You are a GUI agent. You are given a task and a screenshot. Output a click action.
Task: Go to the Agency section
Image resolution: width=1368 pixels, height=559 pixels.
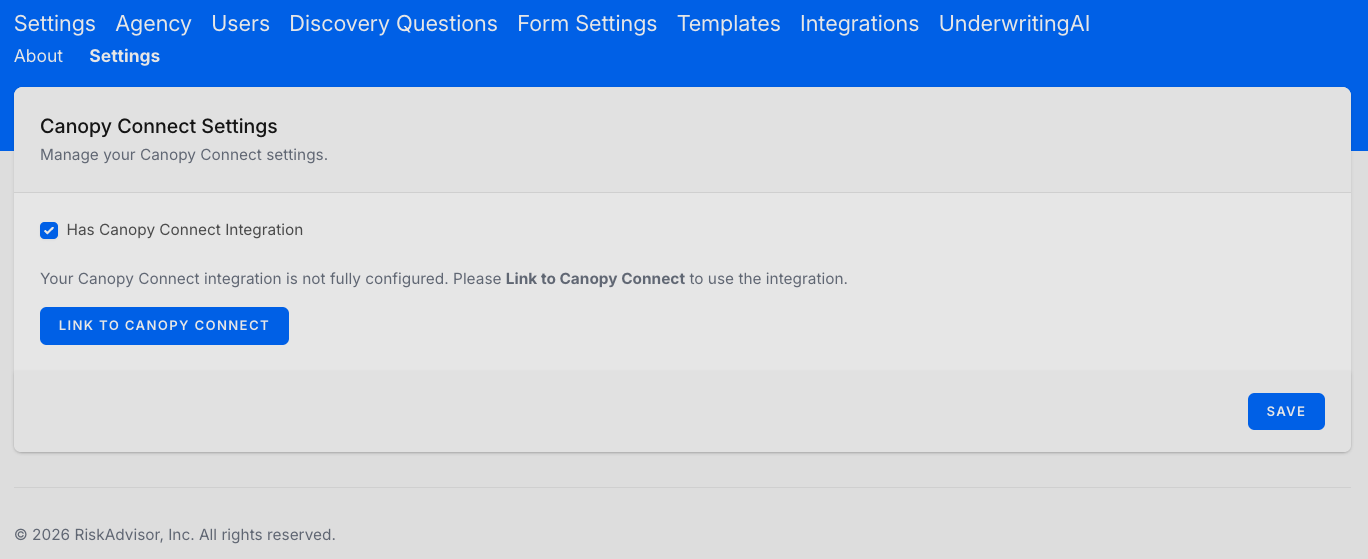(153, 24)
